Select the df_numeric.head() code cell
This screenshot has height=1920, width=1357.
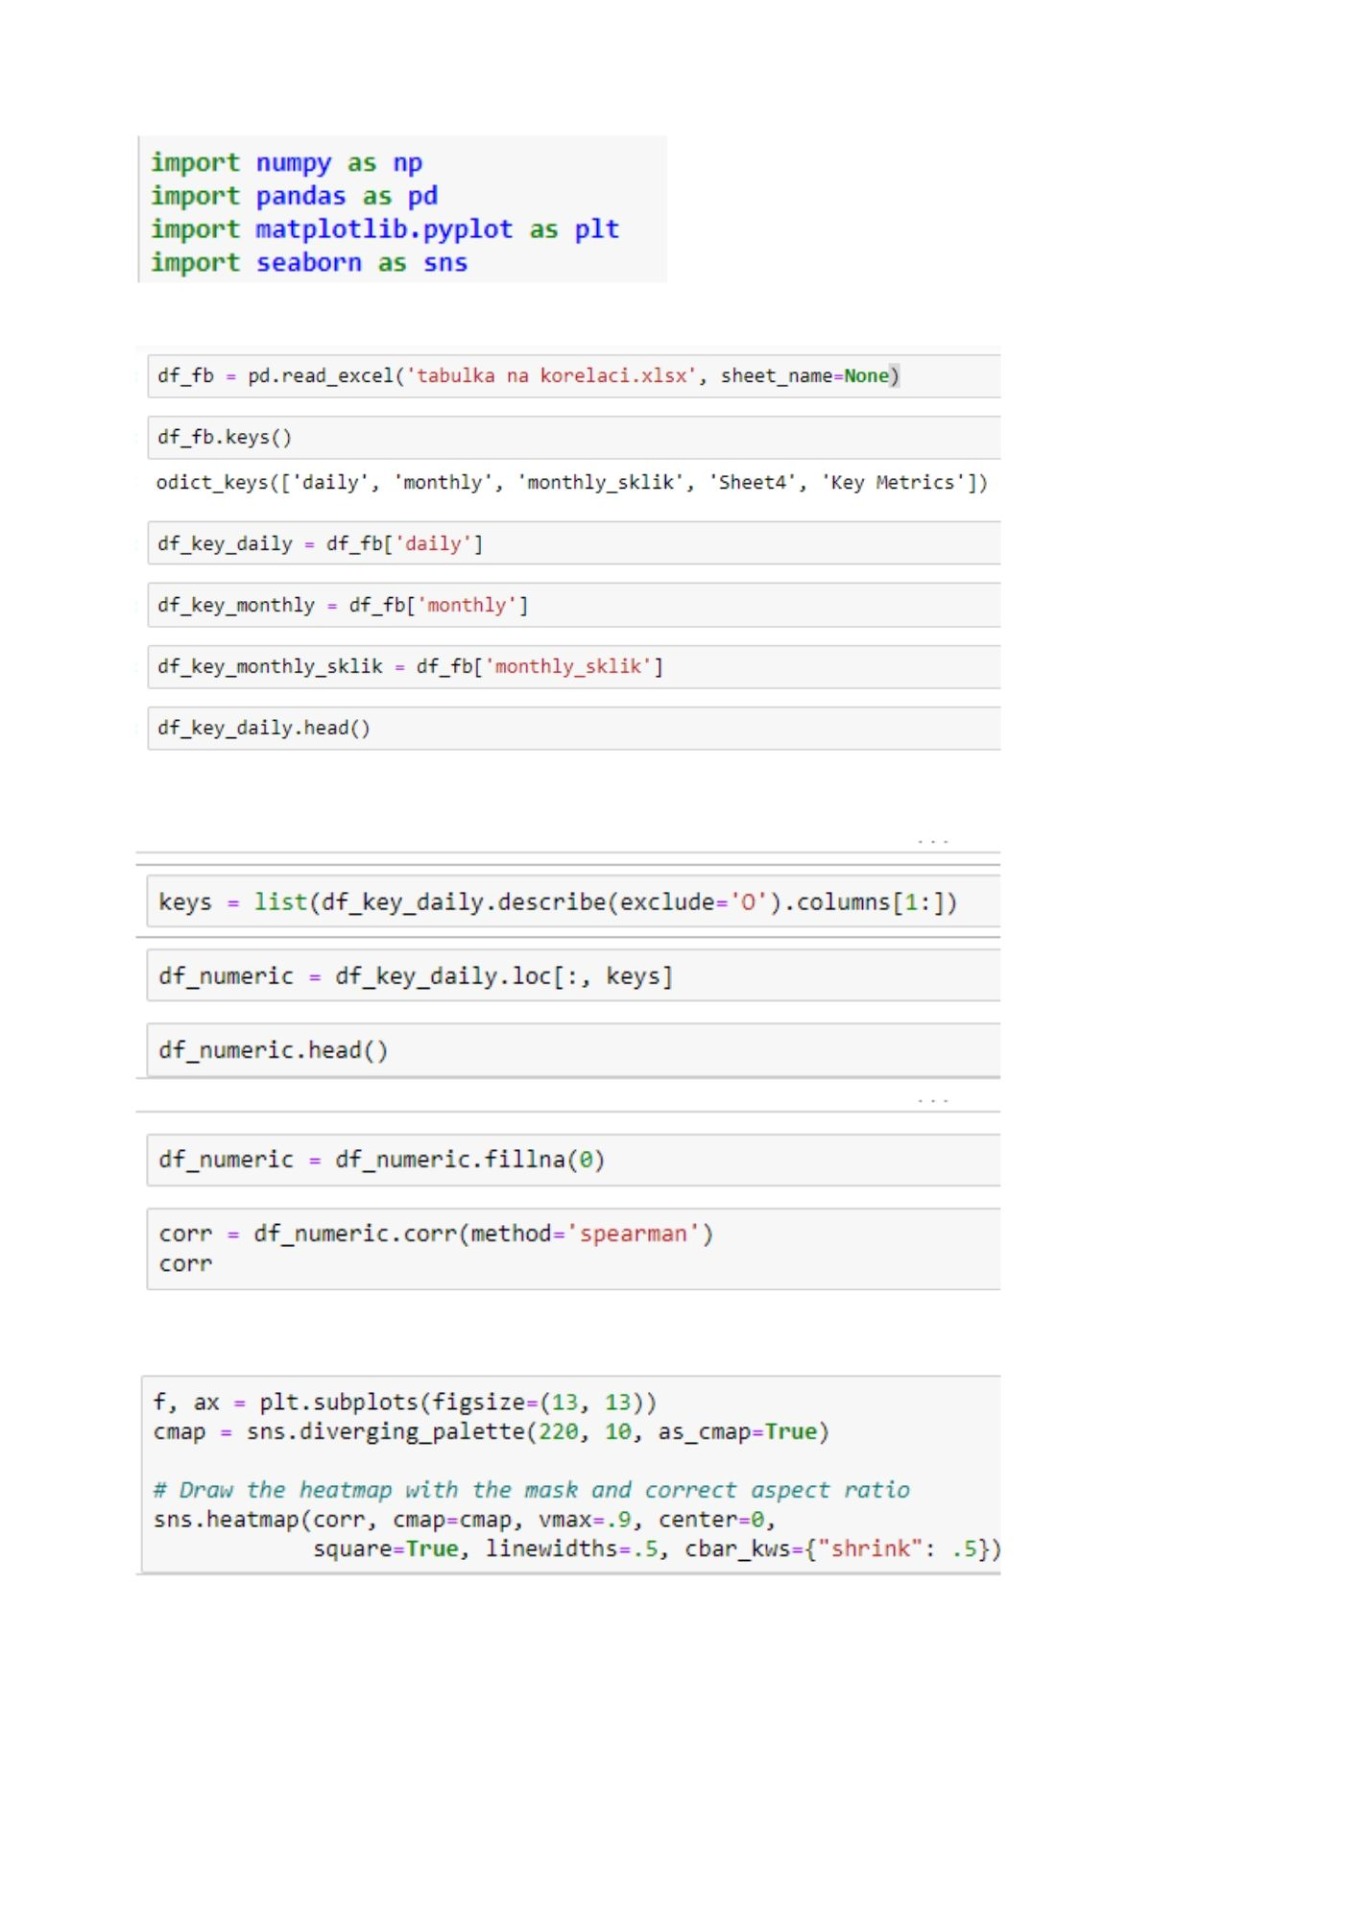(x=572, y=1051)
